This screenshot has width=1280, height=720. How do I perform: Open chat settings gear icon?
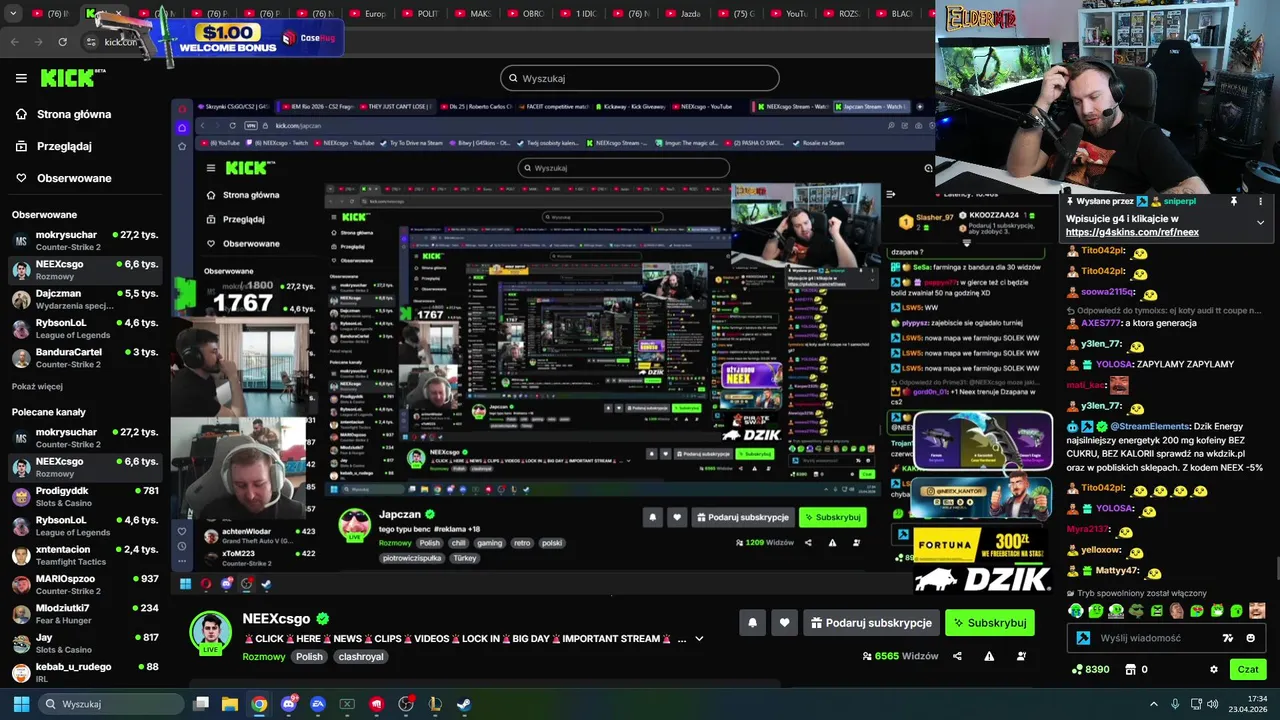(1214, 669)
